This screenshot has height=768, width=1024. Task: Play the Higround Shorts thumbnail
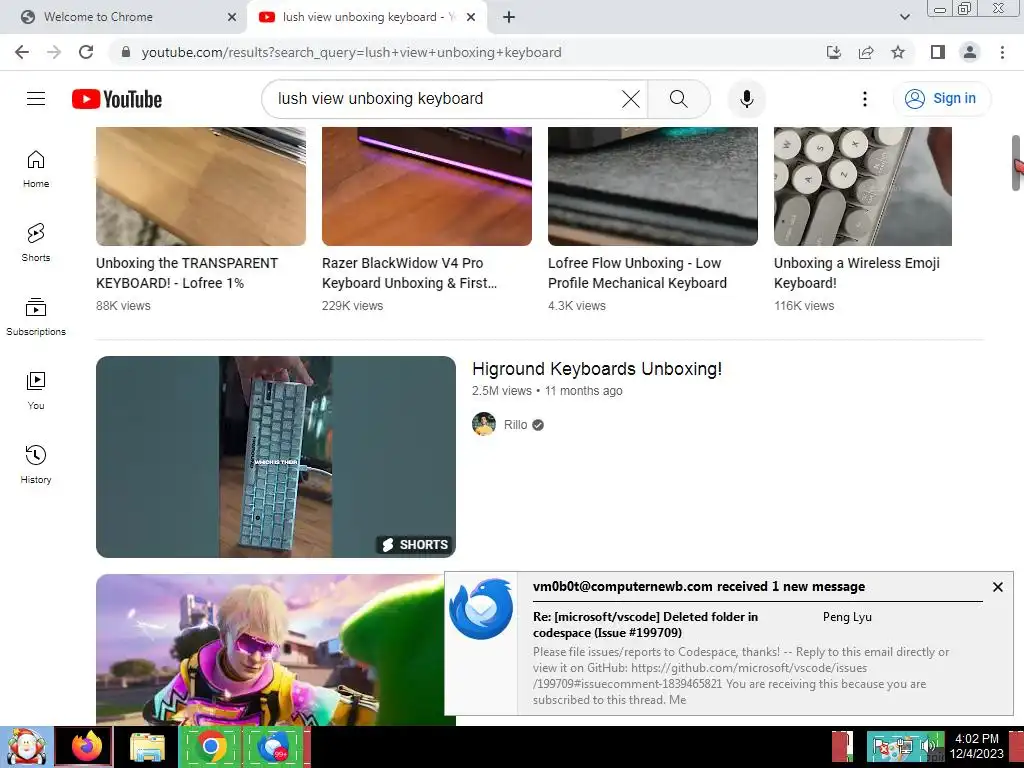pos(276,456)
